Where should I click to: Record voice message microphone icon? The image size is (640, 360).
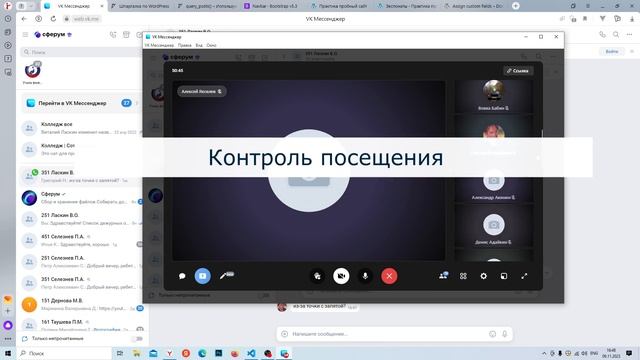[505, 334]
